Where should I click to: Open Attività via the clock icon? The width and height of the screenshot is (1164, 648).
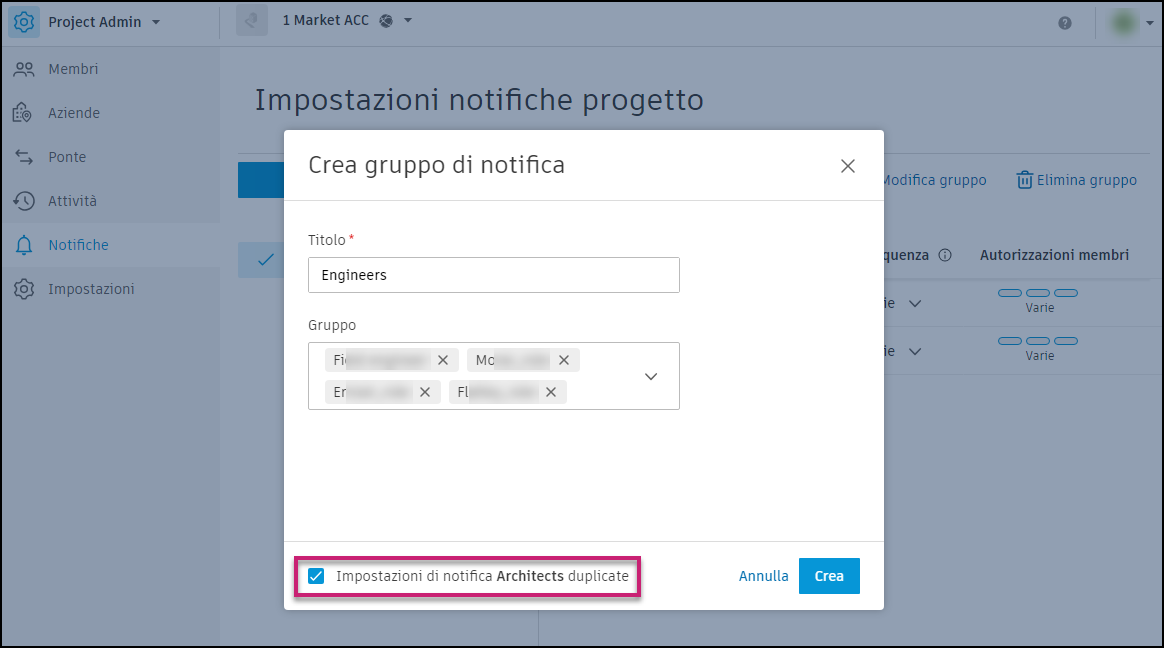[x=28, y=200]
